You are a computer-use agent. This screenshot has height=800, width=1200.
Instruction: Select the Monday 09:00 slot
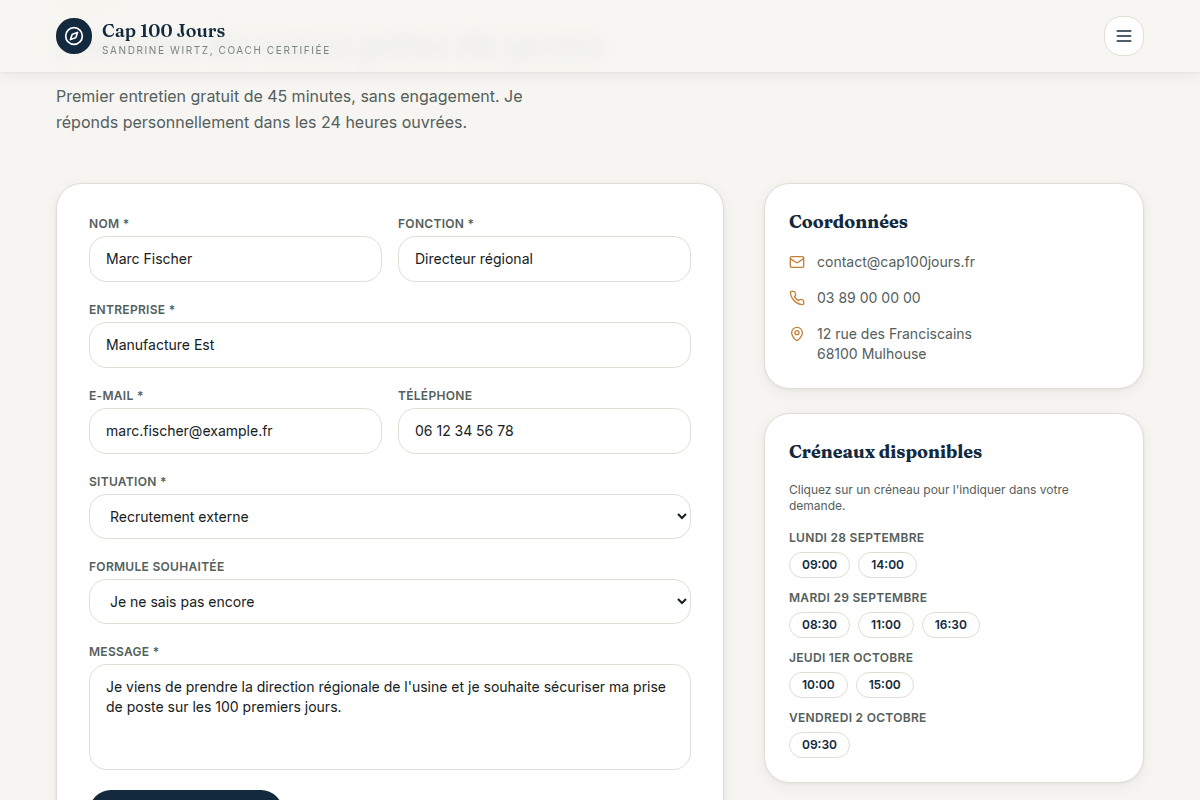(819, 565)
